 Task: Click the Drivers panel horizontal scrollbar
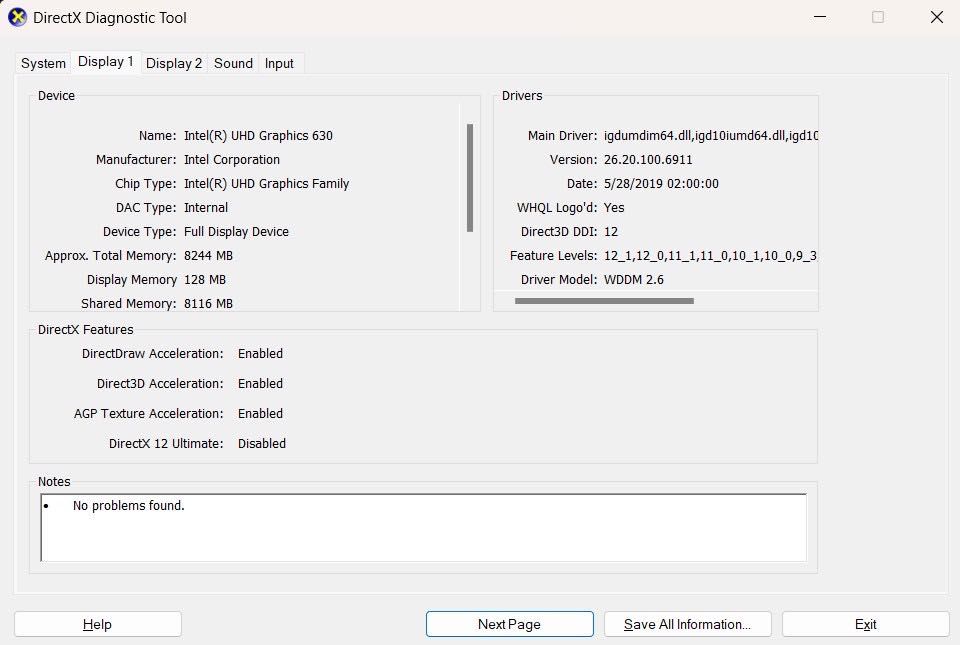[604, 300]
